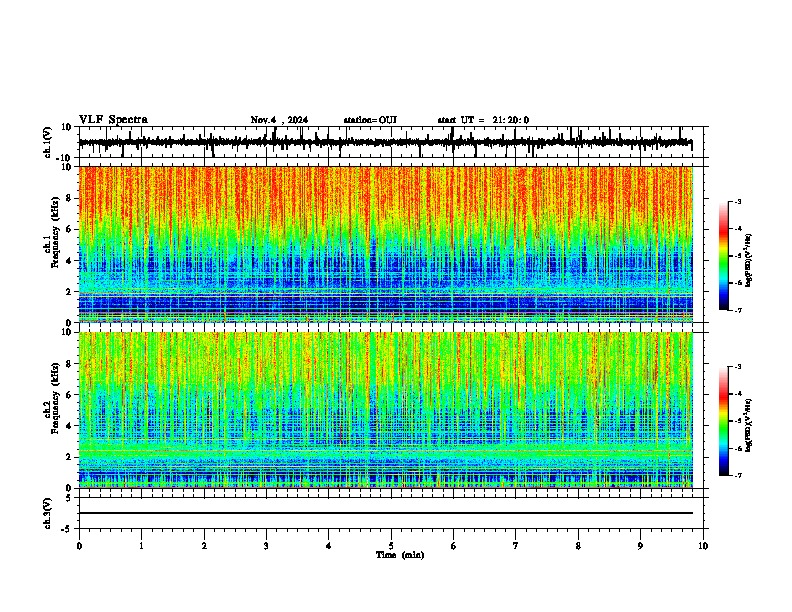792x612 pixels.
Task: Click the 'station=OUJ' label
Action: (x=370, y=120)
